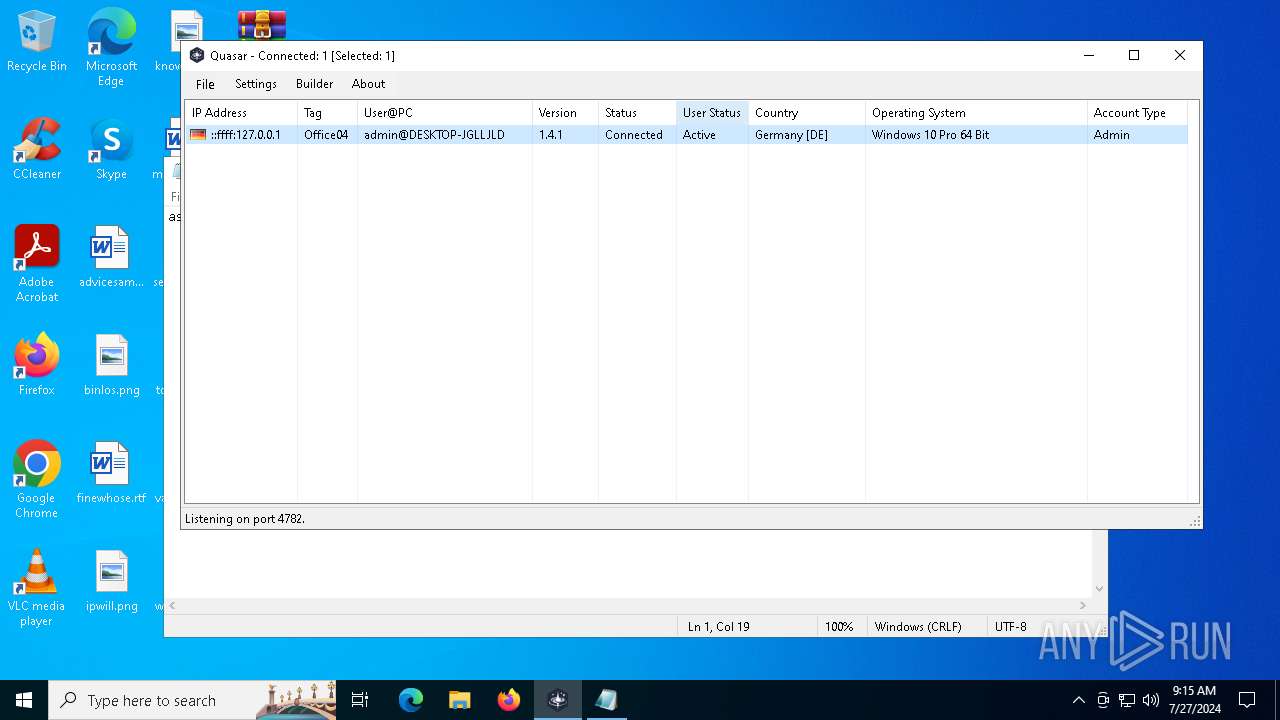Open the Builder menu
Viewport: 1280px width, 720px height.
coord(314,84)
